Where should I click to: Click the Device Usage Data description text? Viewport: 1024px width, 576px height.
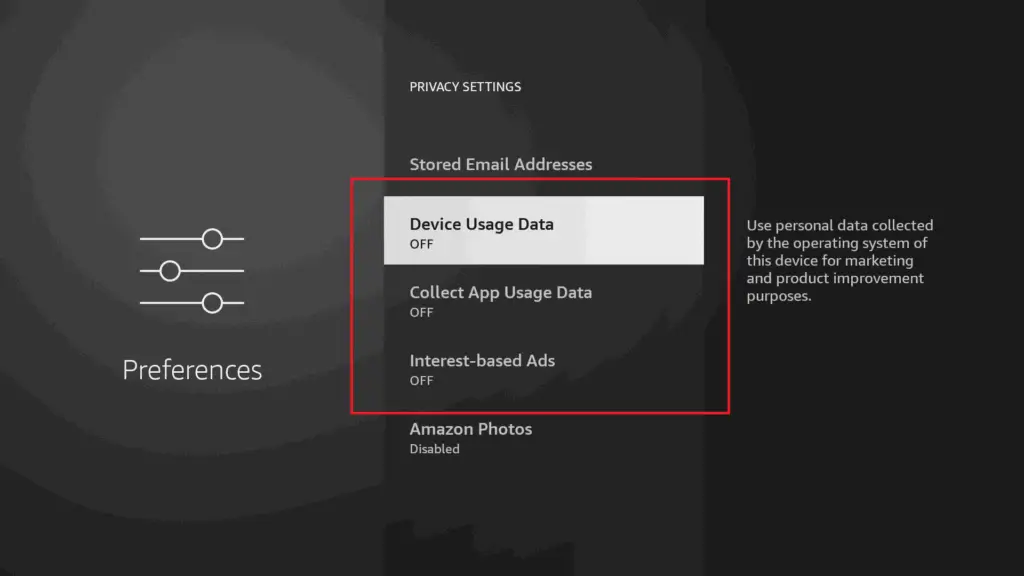tap(838, 261)
